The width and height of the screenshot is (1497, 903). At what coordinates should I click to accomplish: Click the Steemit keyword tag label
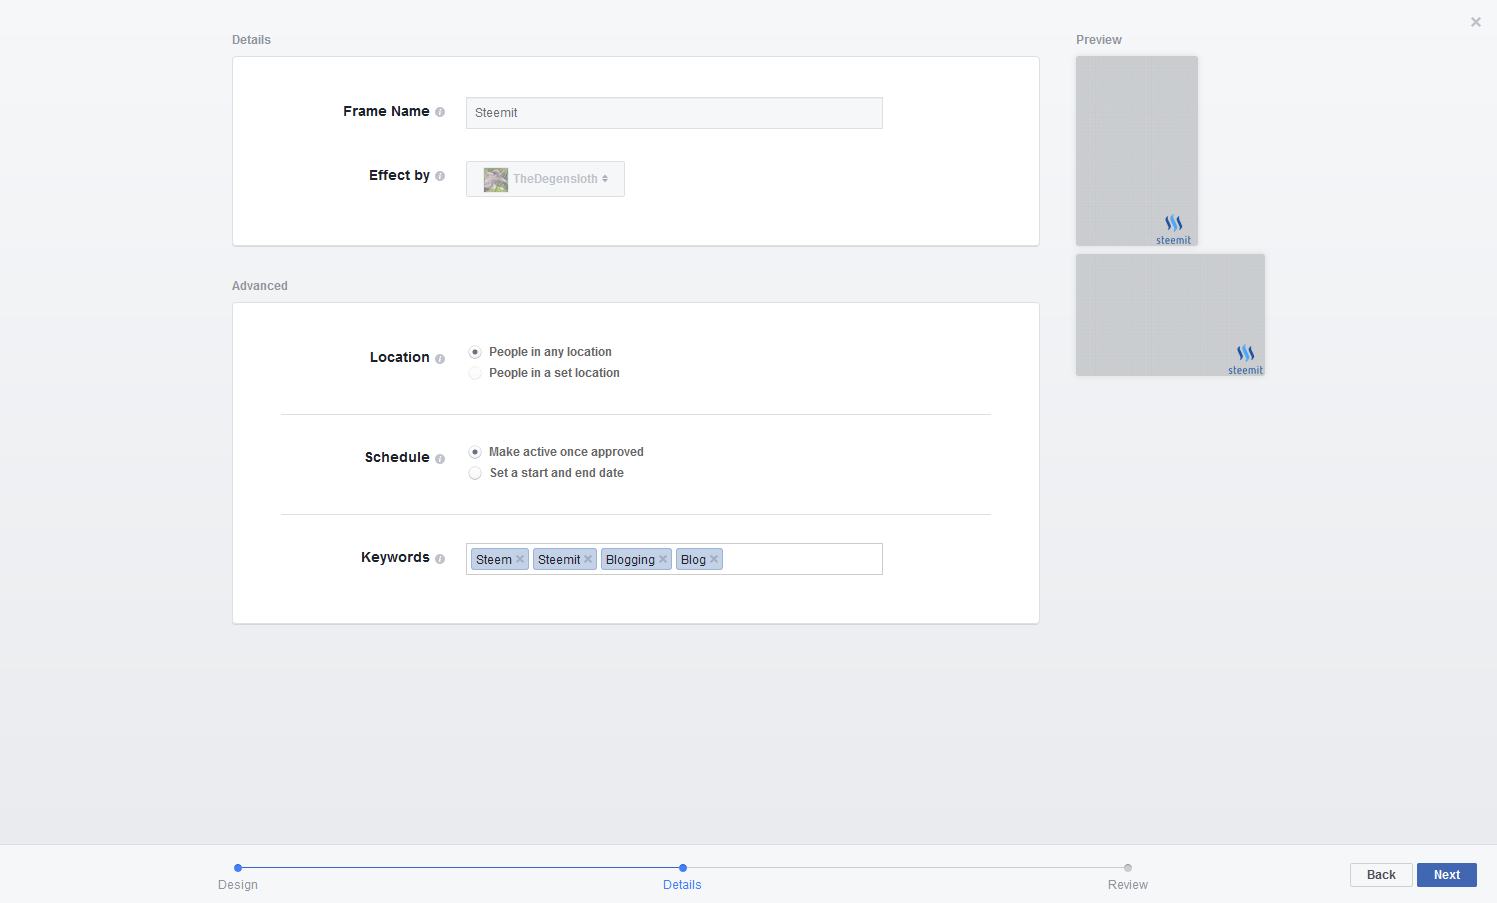pyautogui.click(x=559, y=560)
